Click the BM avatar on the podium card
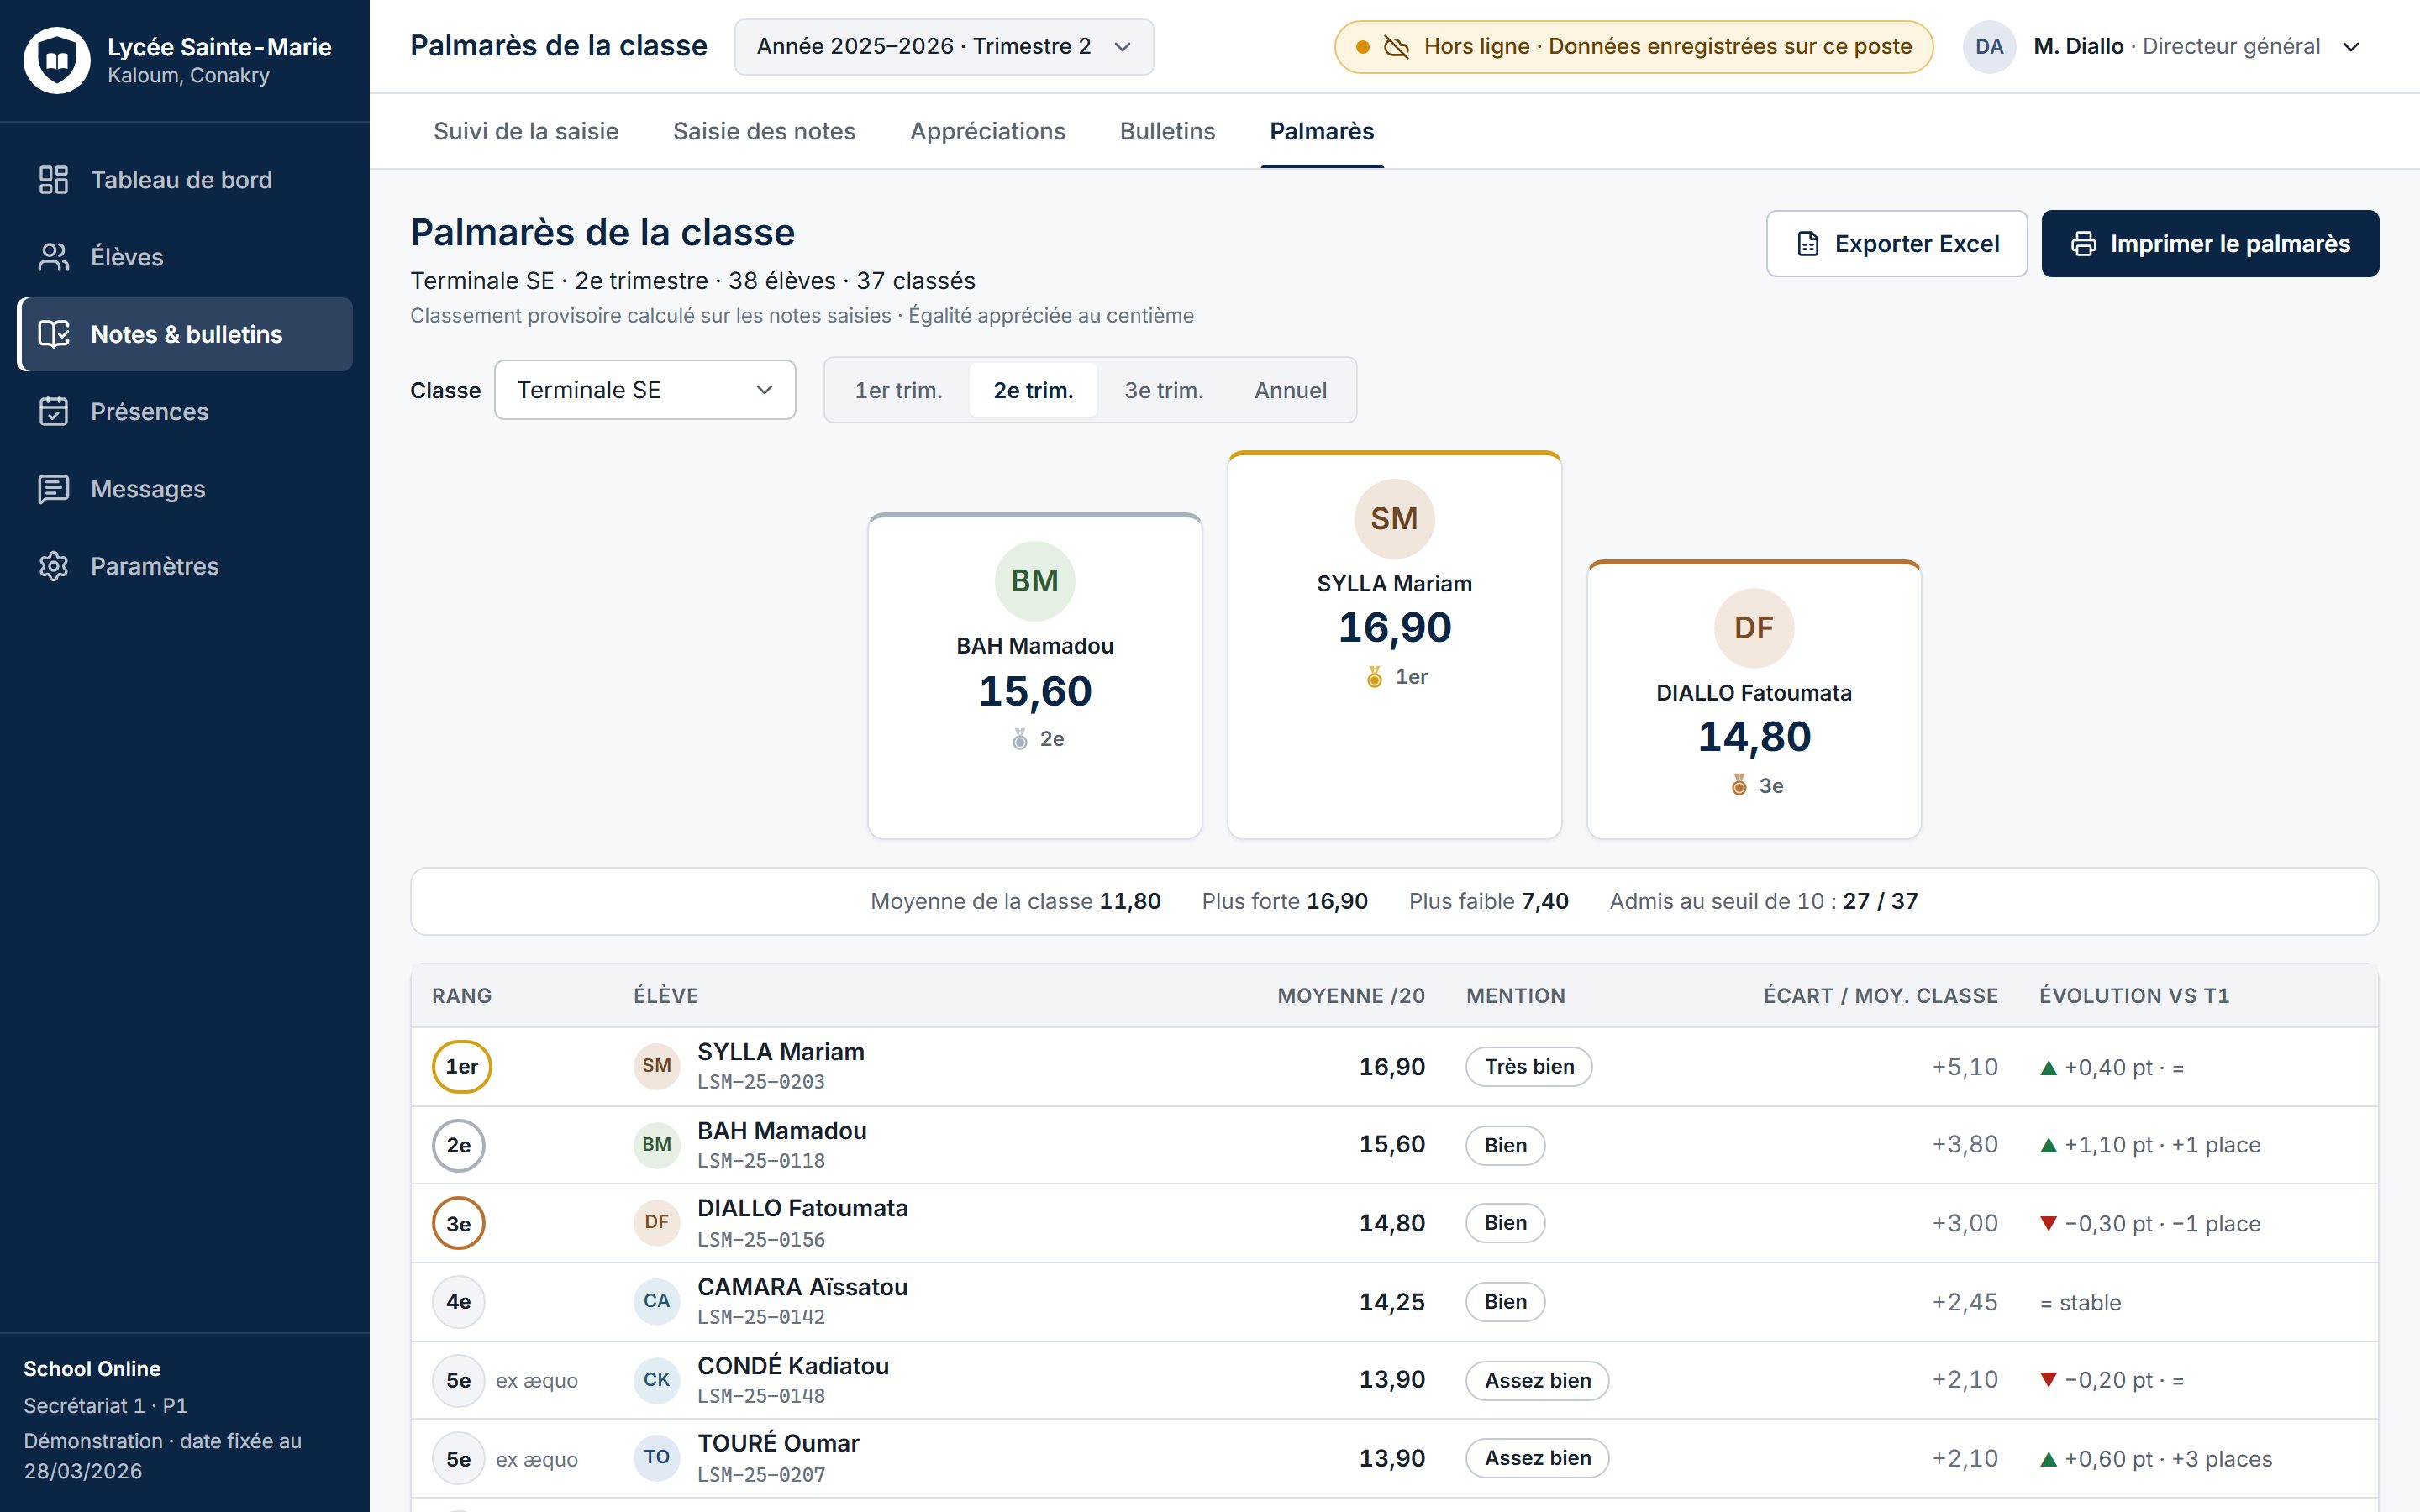This screenshot has width=2420, height=1512. pos(1035,581)
